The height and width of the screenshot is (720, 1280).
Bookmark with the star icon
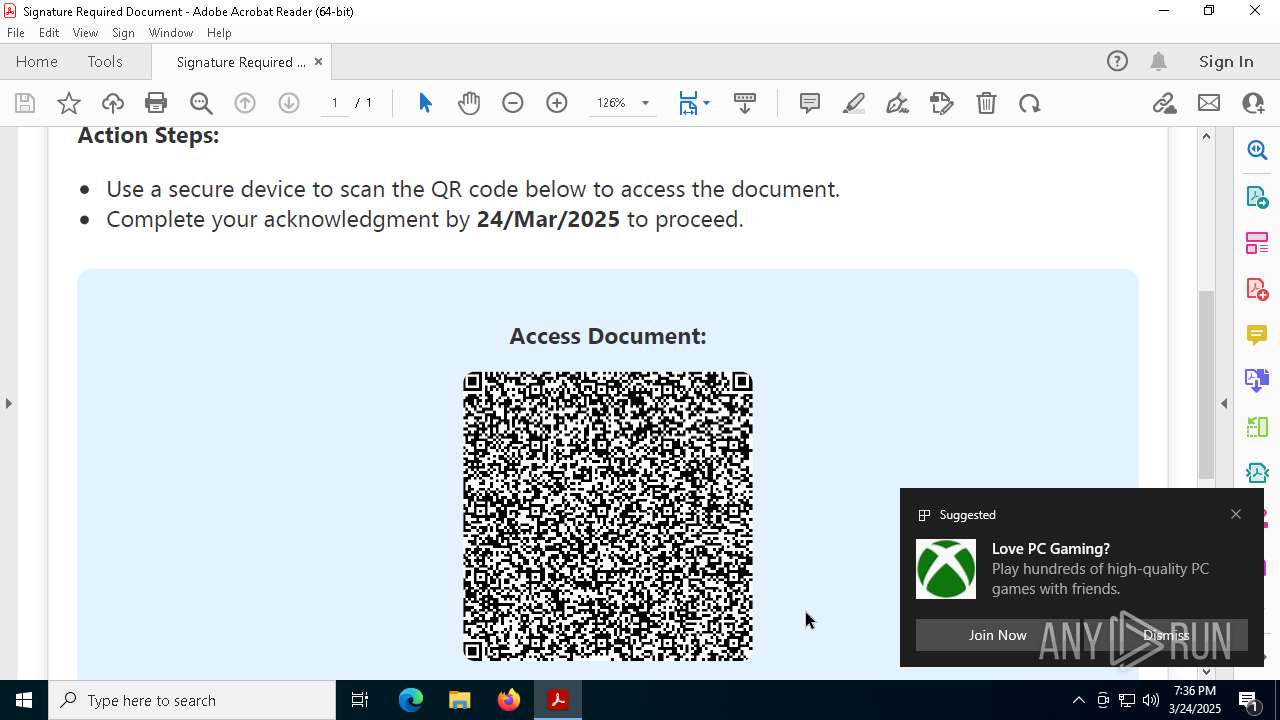[69, 103]
